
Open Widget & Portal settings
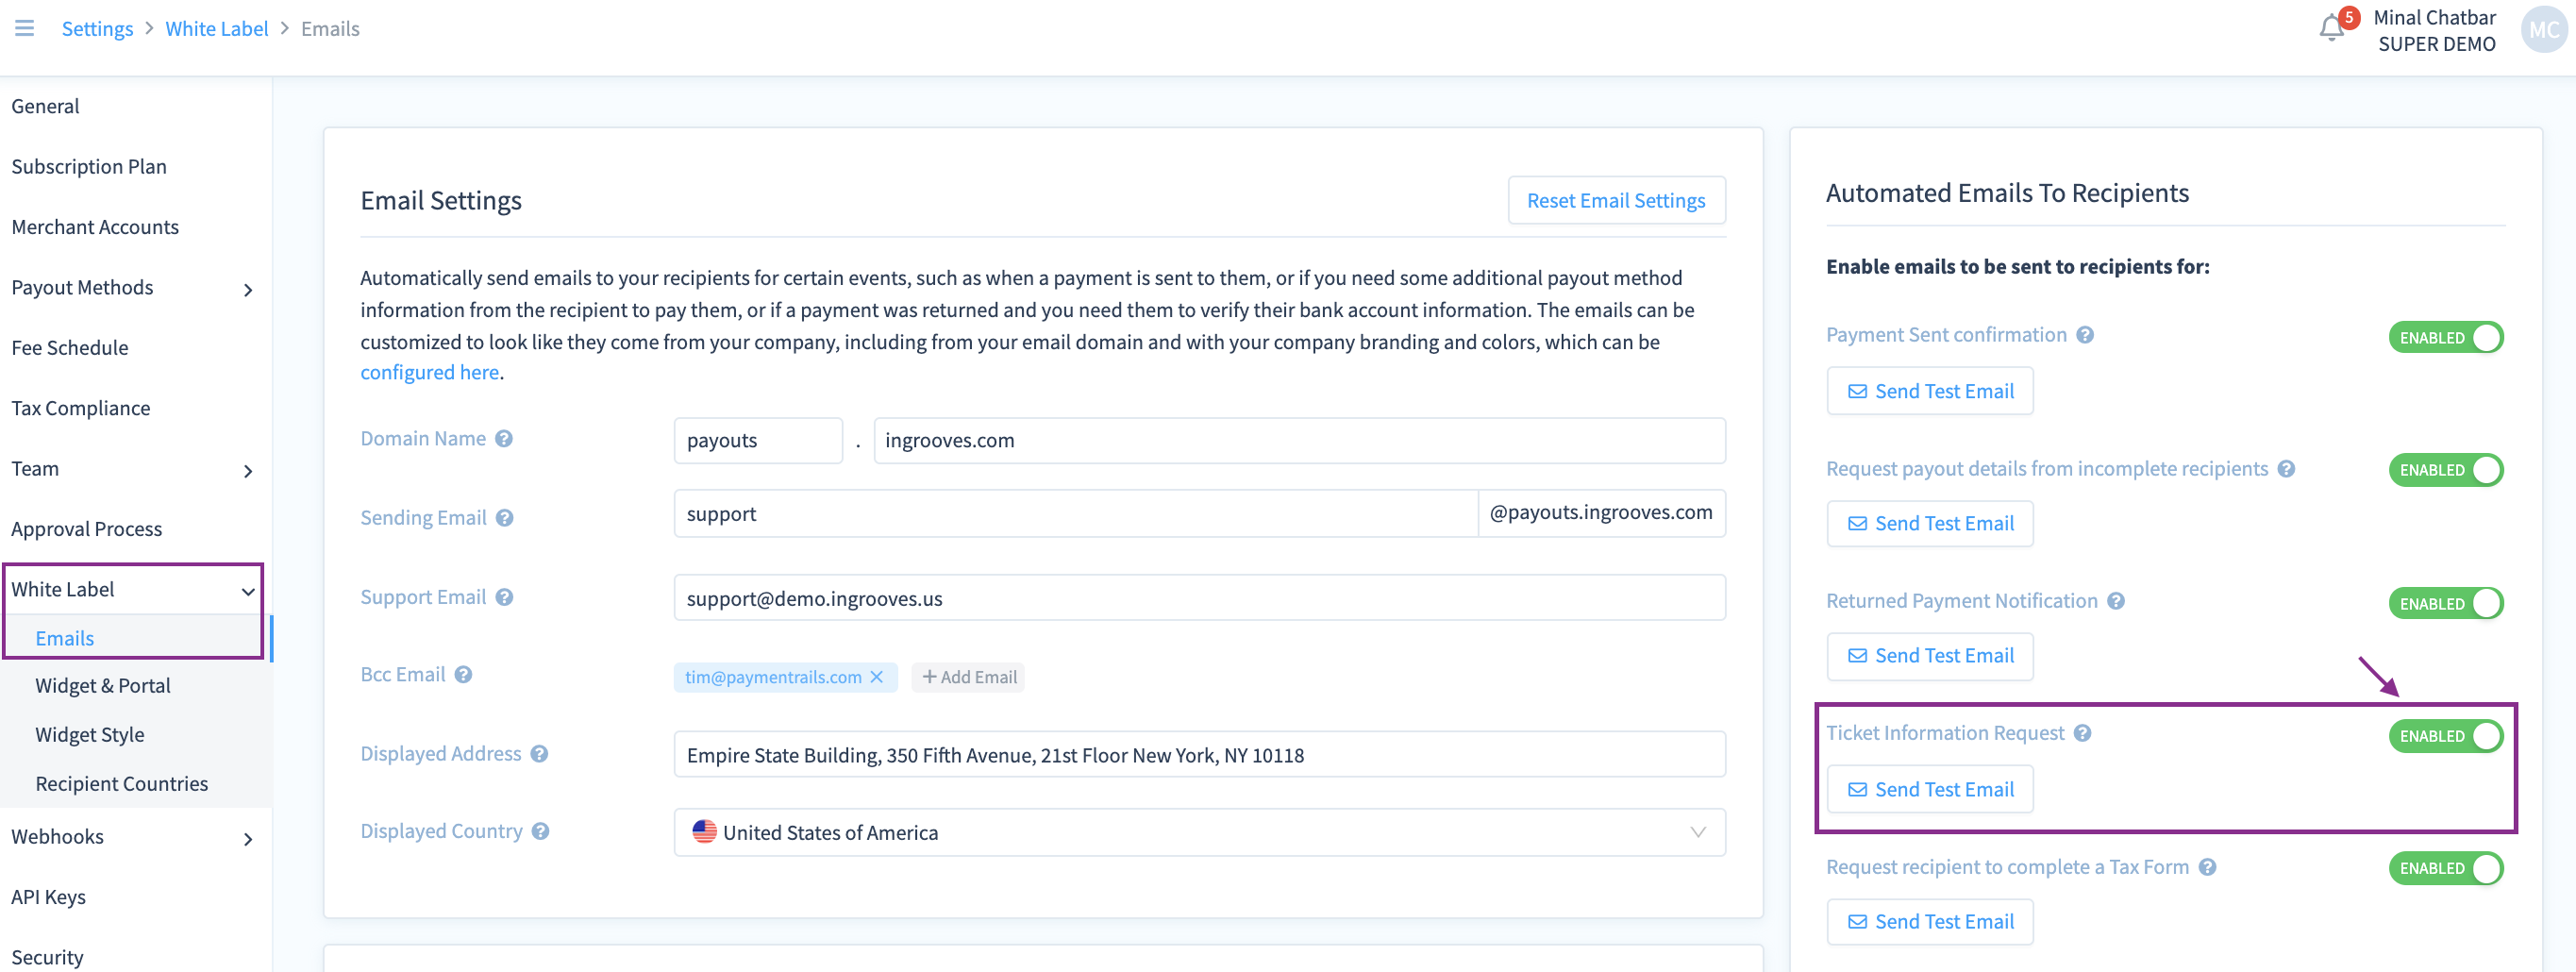pos(103,686)
